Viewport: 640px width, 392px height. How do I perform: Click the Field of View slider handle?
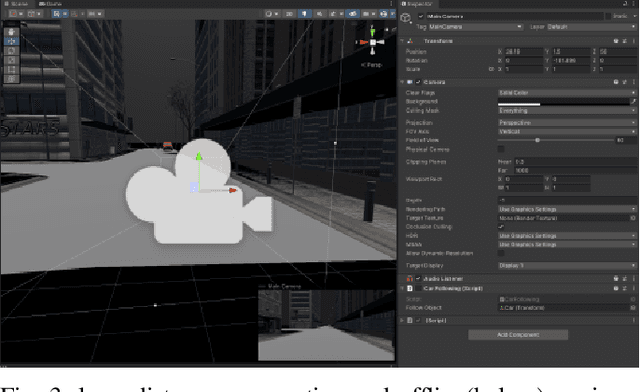point(538,140)
